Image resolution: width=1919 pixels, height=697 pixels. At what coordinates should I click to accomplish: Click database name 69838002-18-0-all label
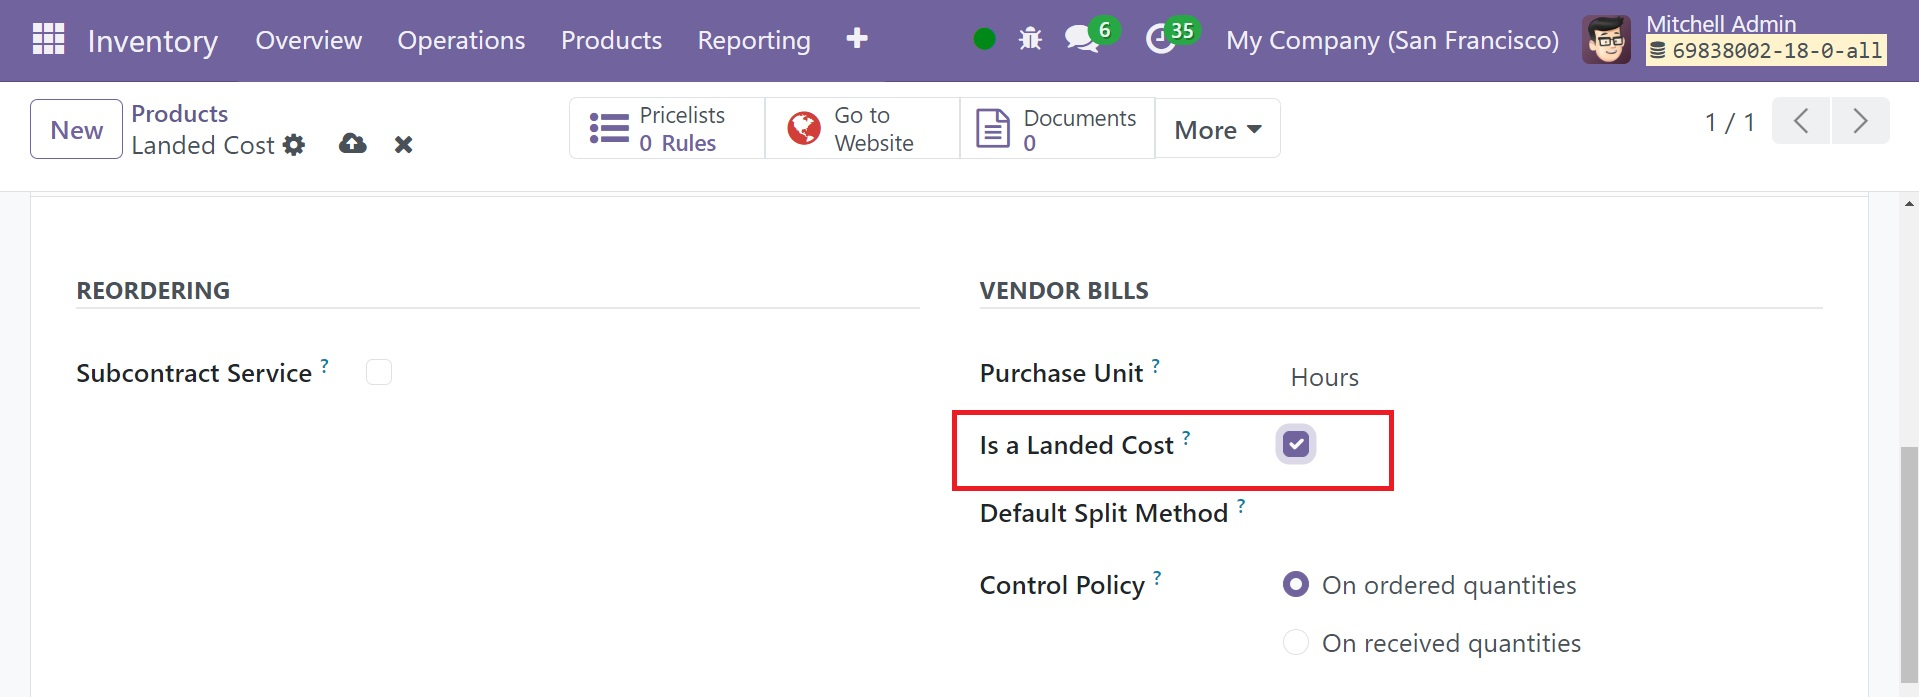tap(1766, 51)
